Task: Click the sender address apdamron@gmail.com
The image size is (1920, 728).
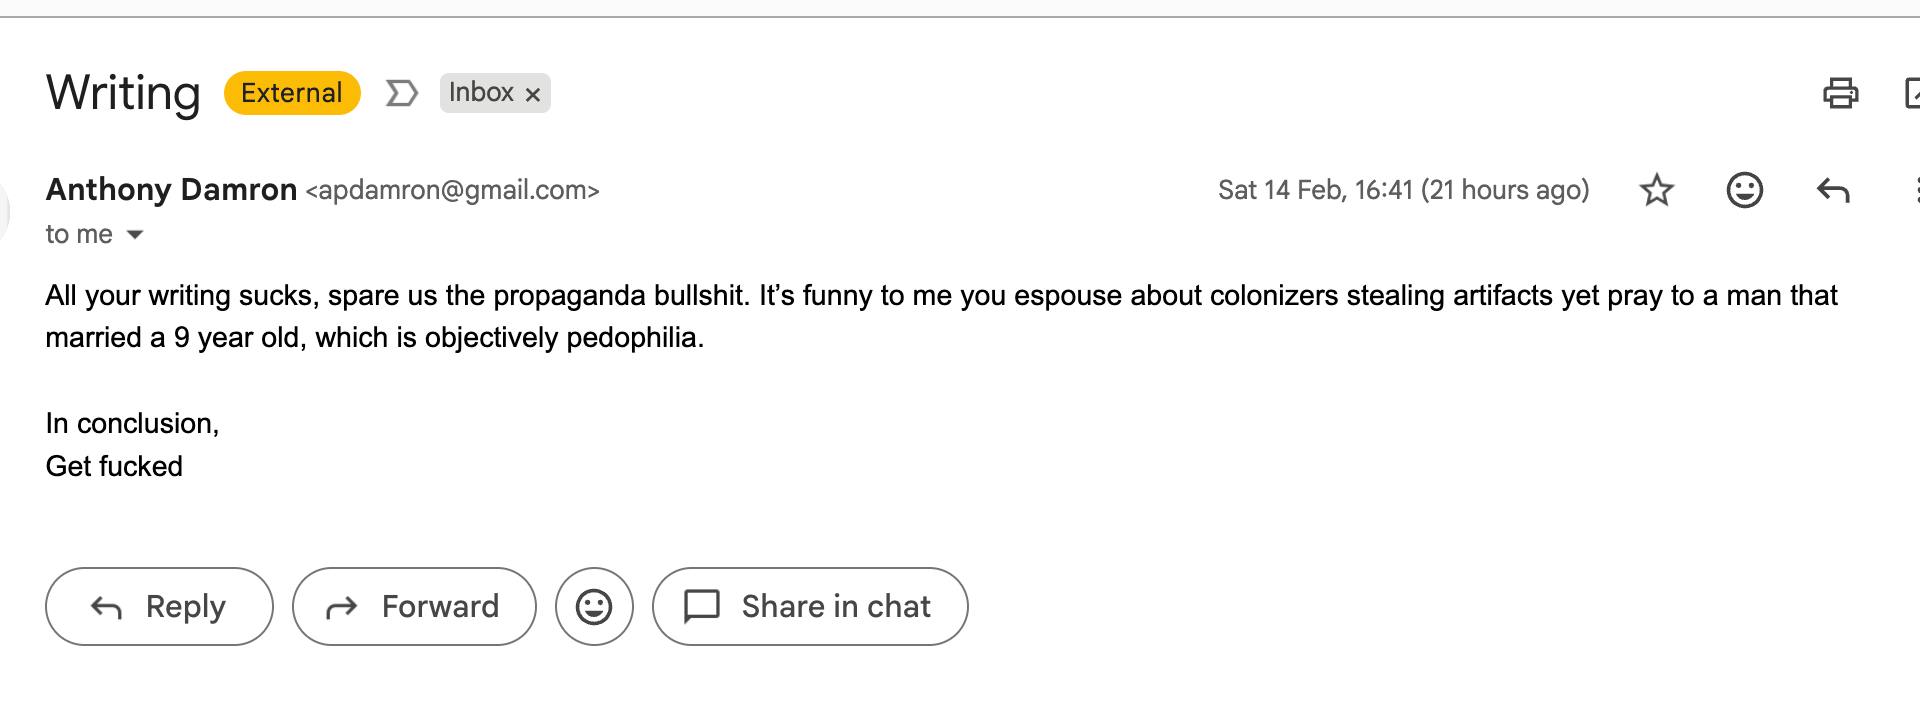Action: [x=452, y=190]
